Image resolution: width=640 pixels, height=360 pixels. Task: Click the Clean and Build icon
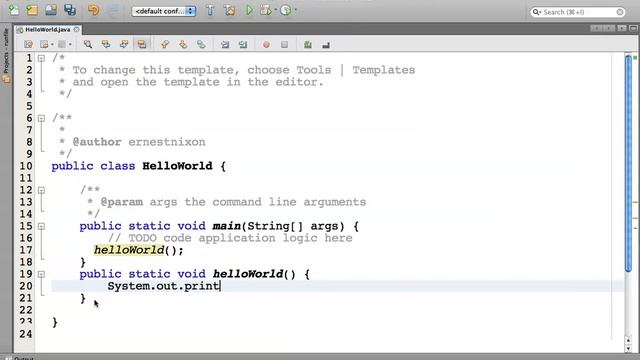[x=229, y=10]
